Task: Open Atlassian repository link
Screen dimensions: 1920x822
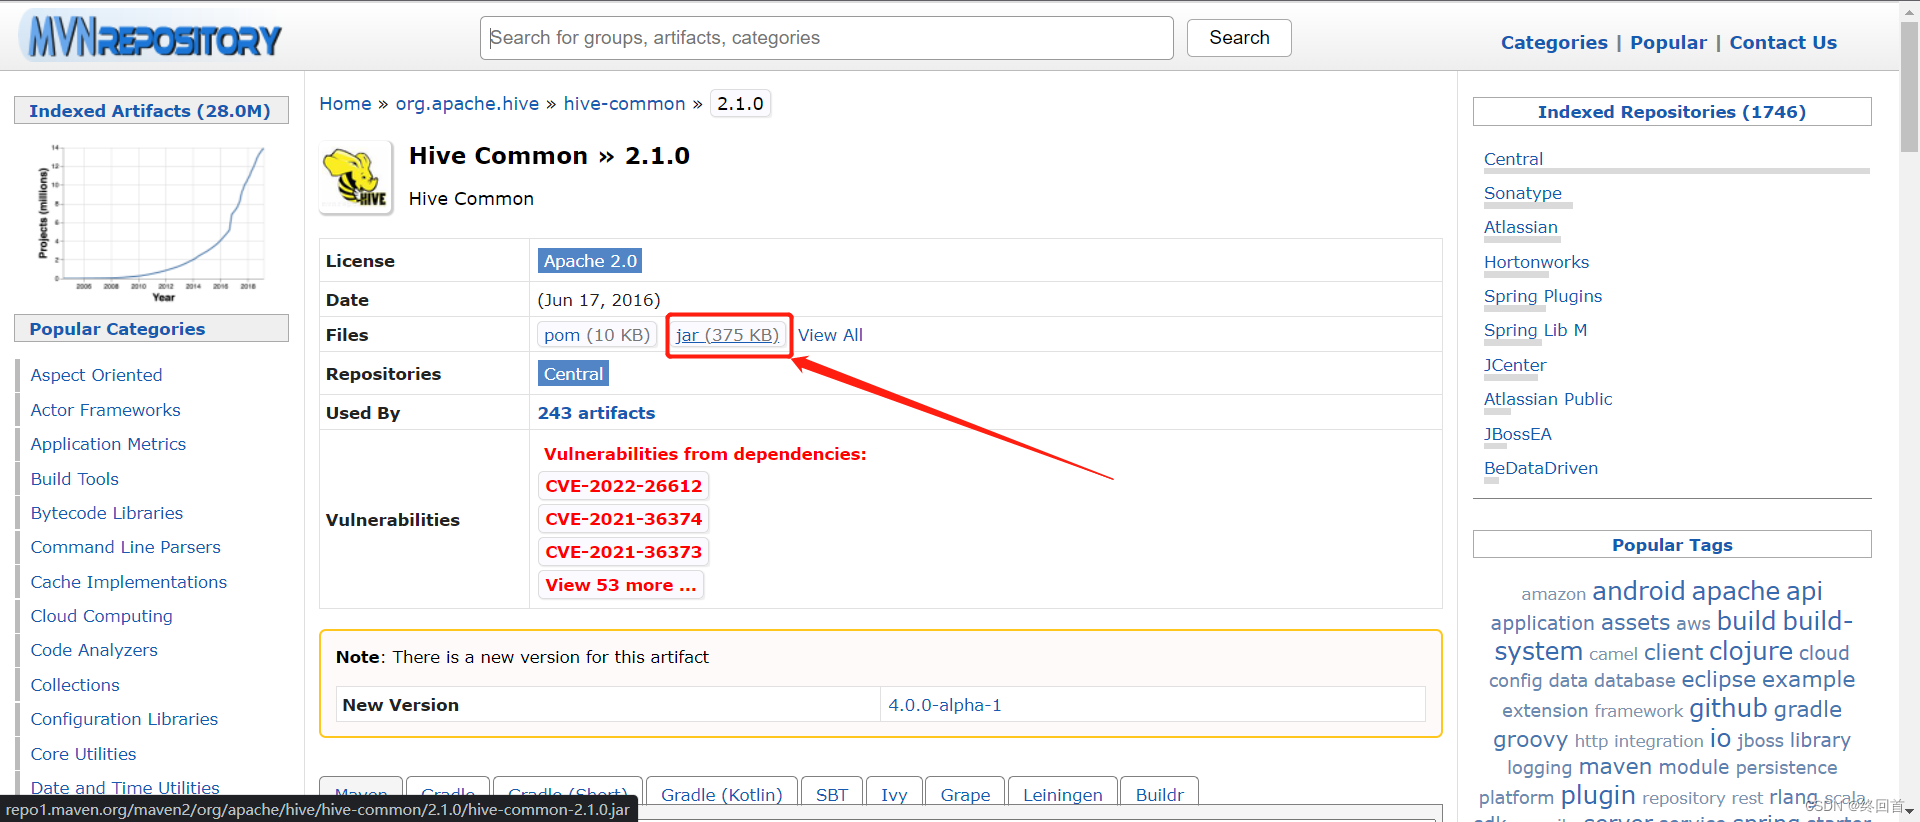Action: coord(1520,227)
